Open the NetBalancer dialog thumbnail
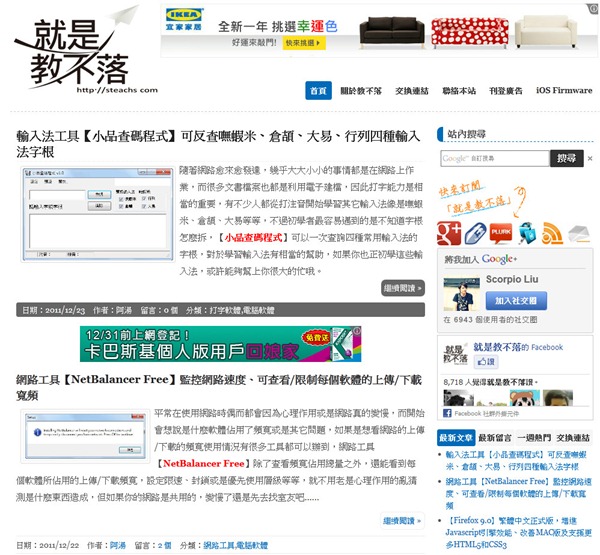This screenshot has height=555, width=600. click(x=85, y=436)
